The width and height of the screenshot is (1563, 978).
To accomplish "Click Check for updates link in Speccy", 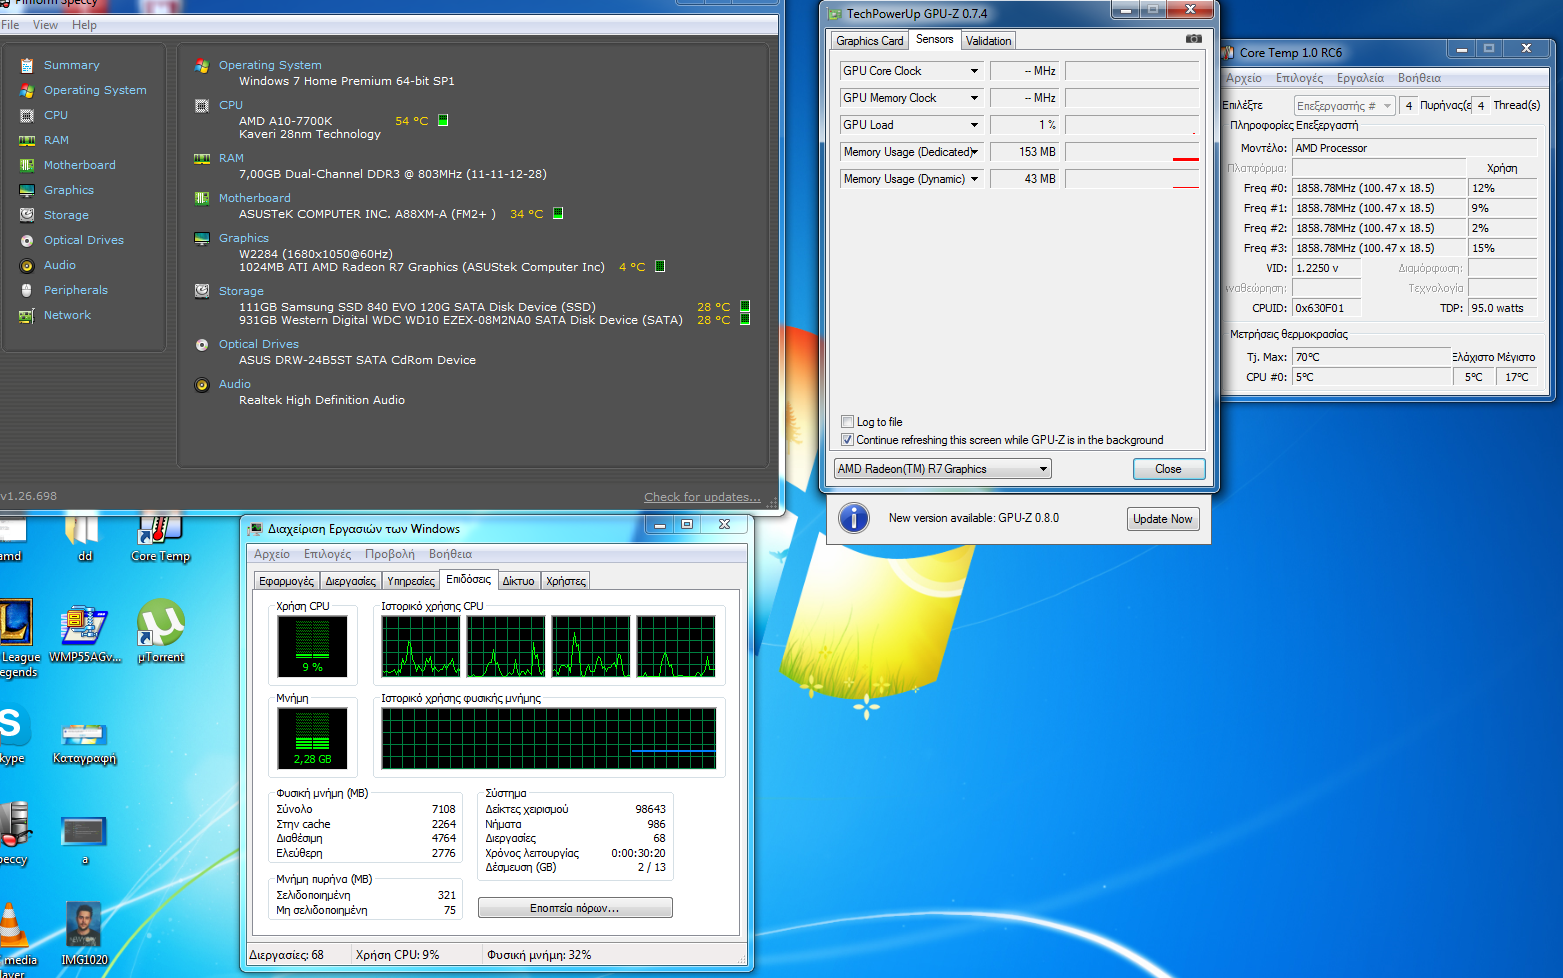I will click(702, 497).
